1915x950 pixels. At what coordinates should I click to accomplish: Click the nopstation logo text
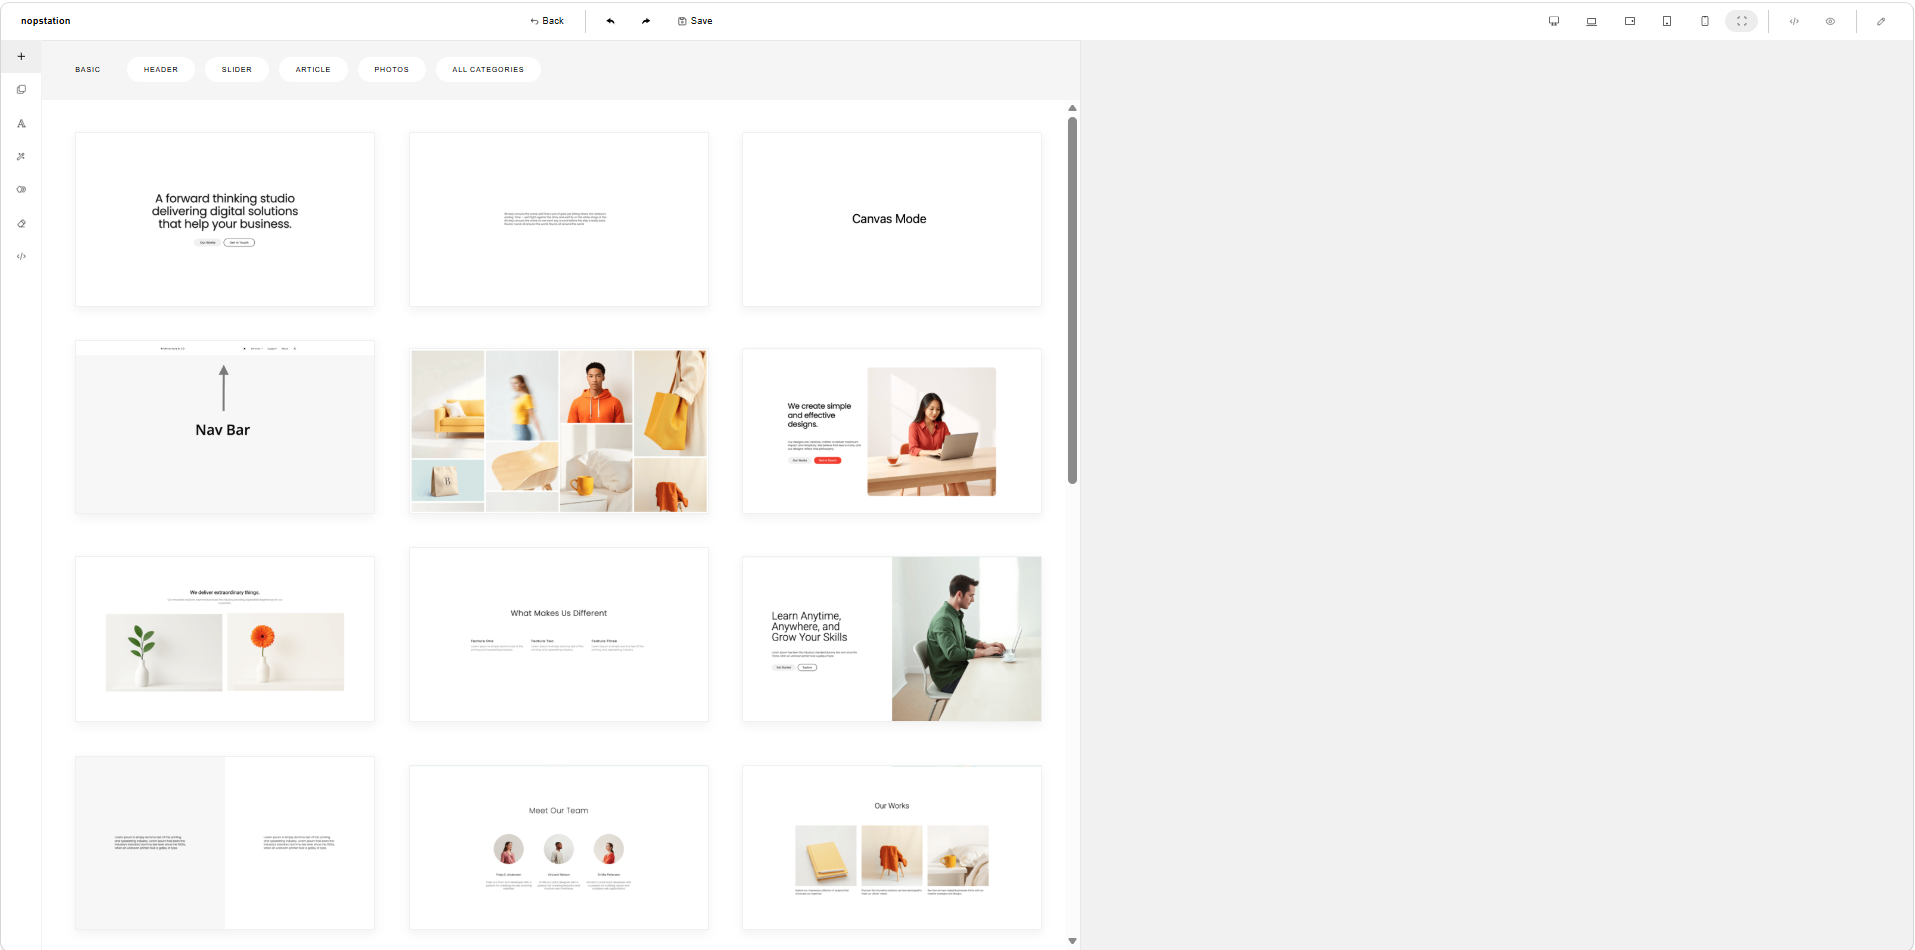click(x=46, y=21)
